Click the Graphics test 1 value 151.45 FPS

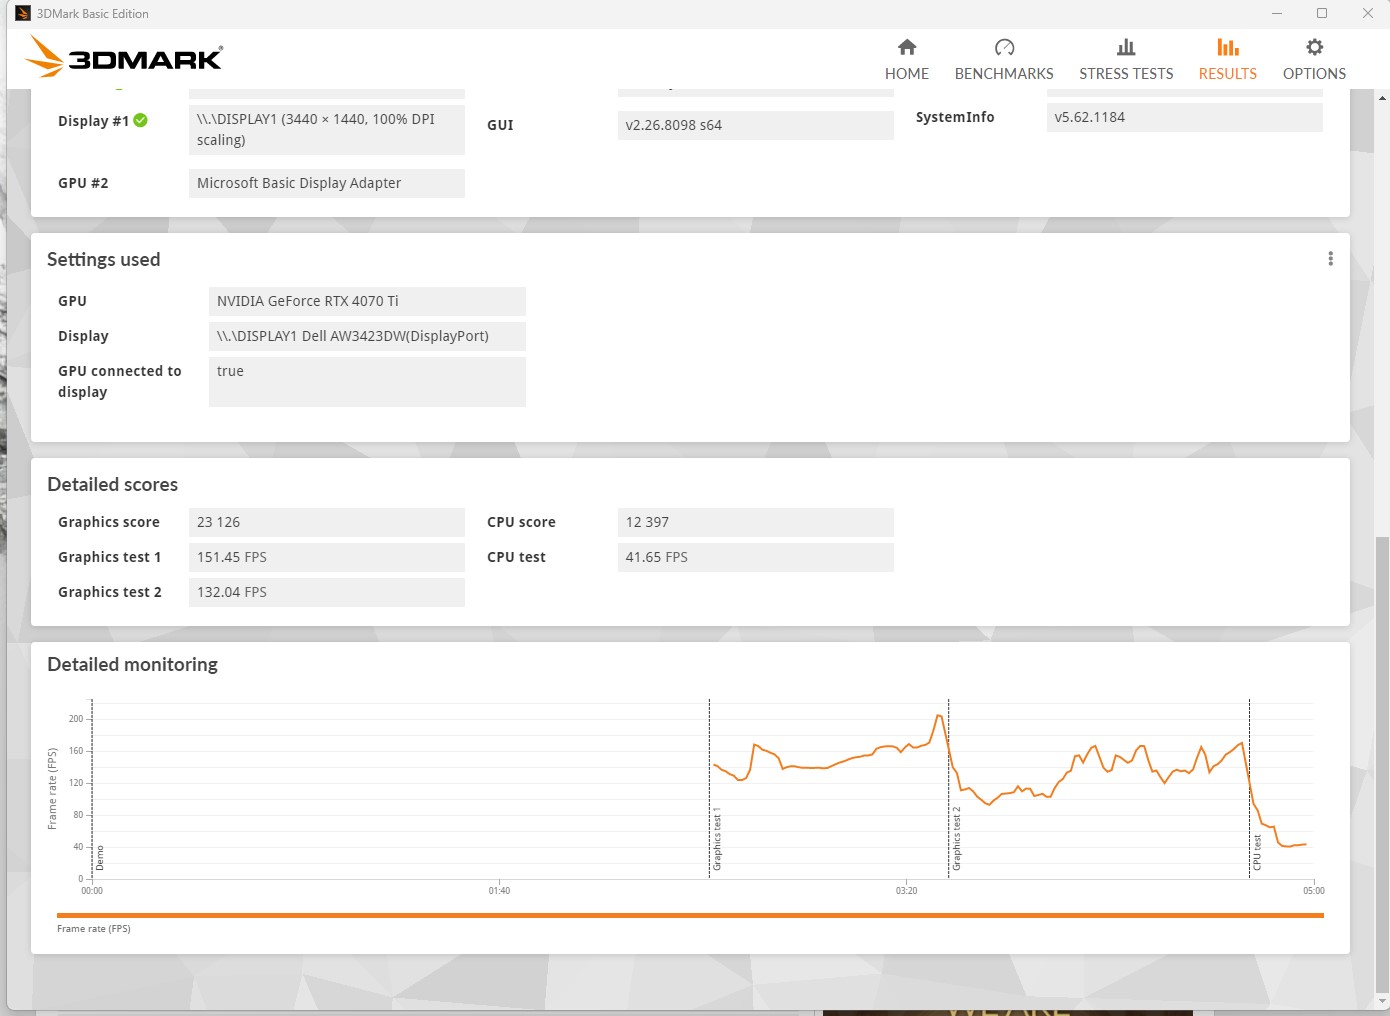tap(326, 557)
